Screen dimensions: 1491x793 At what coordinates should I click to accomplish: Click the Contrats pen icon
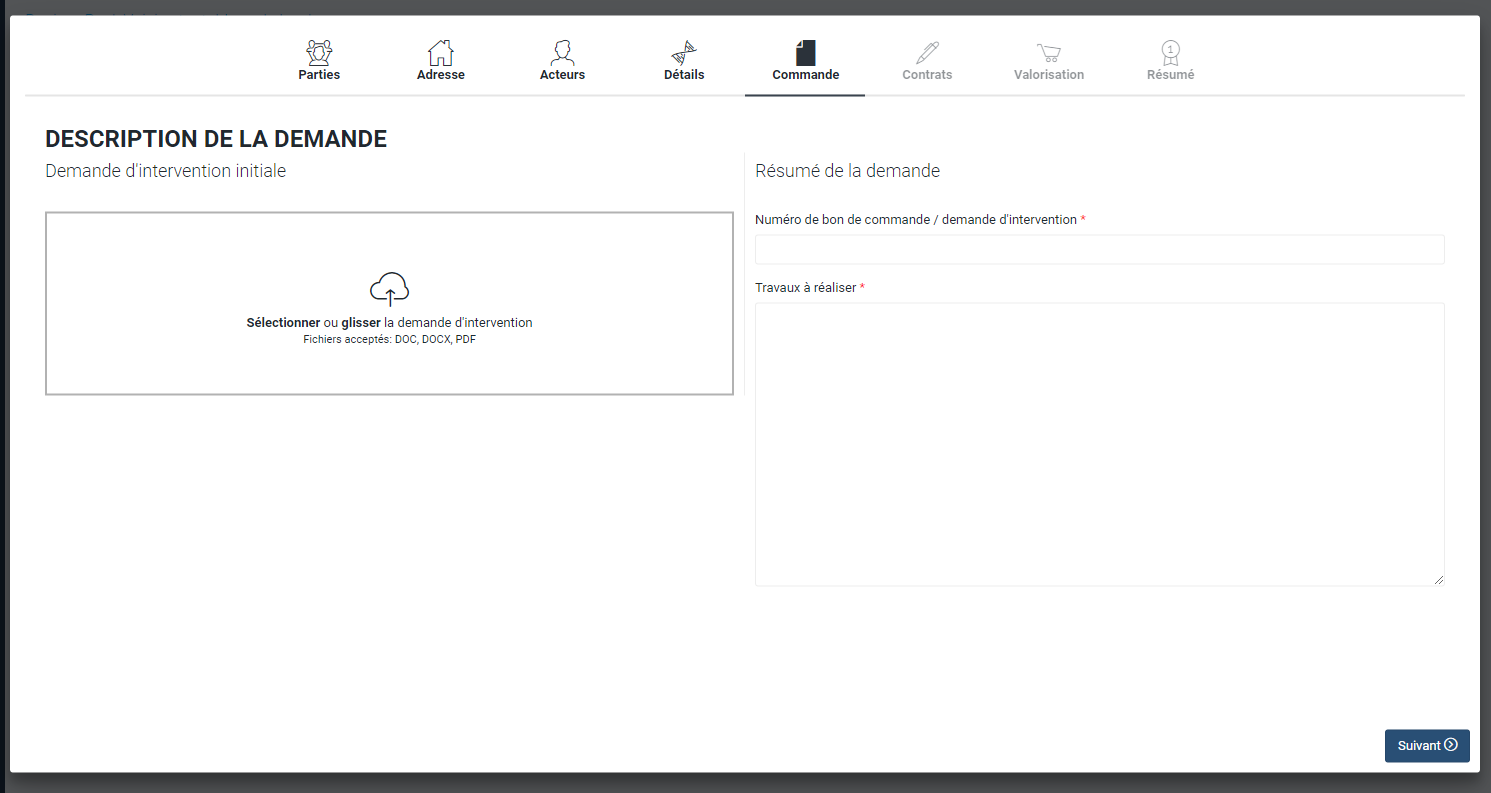point(927,52)
